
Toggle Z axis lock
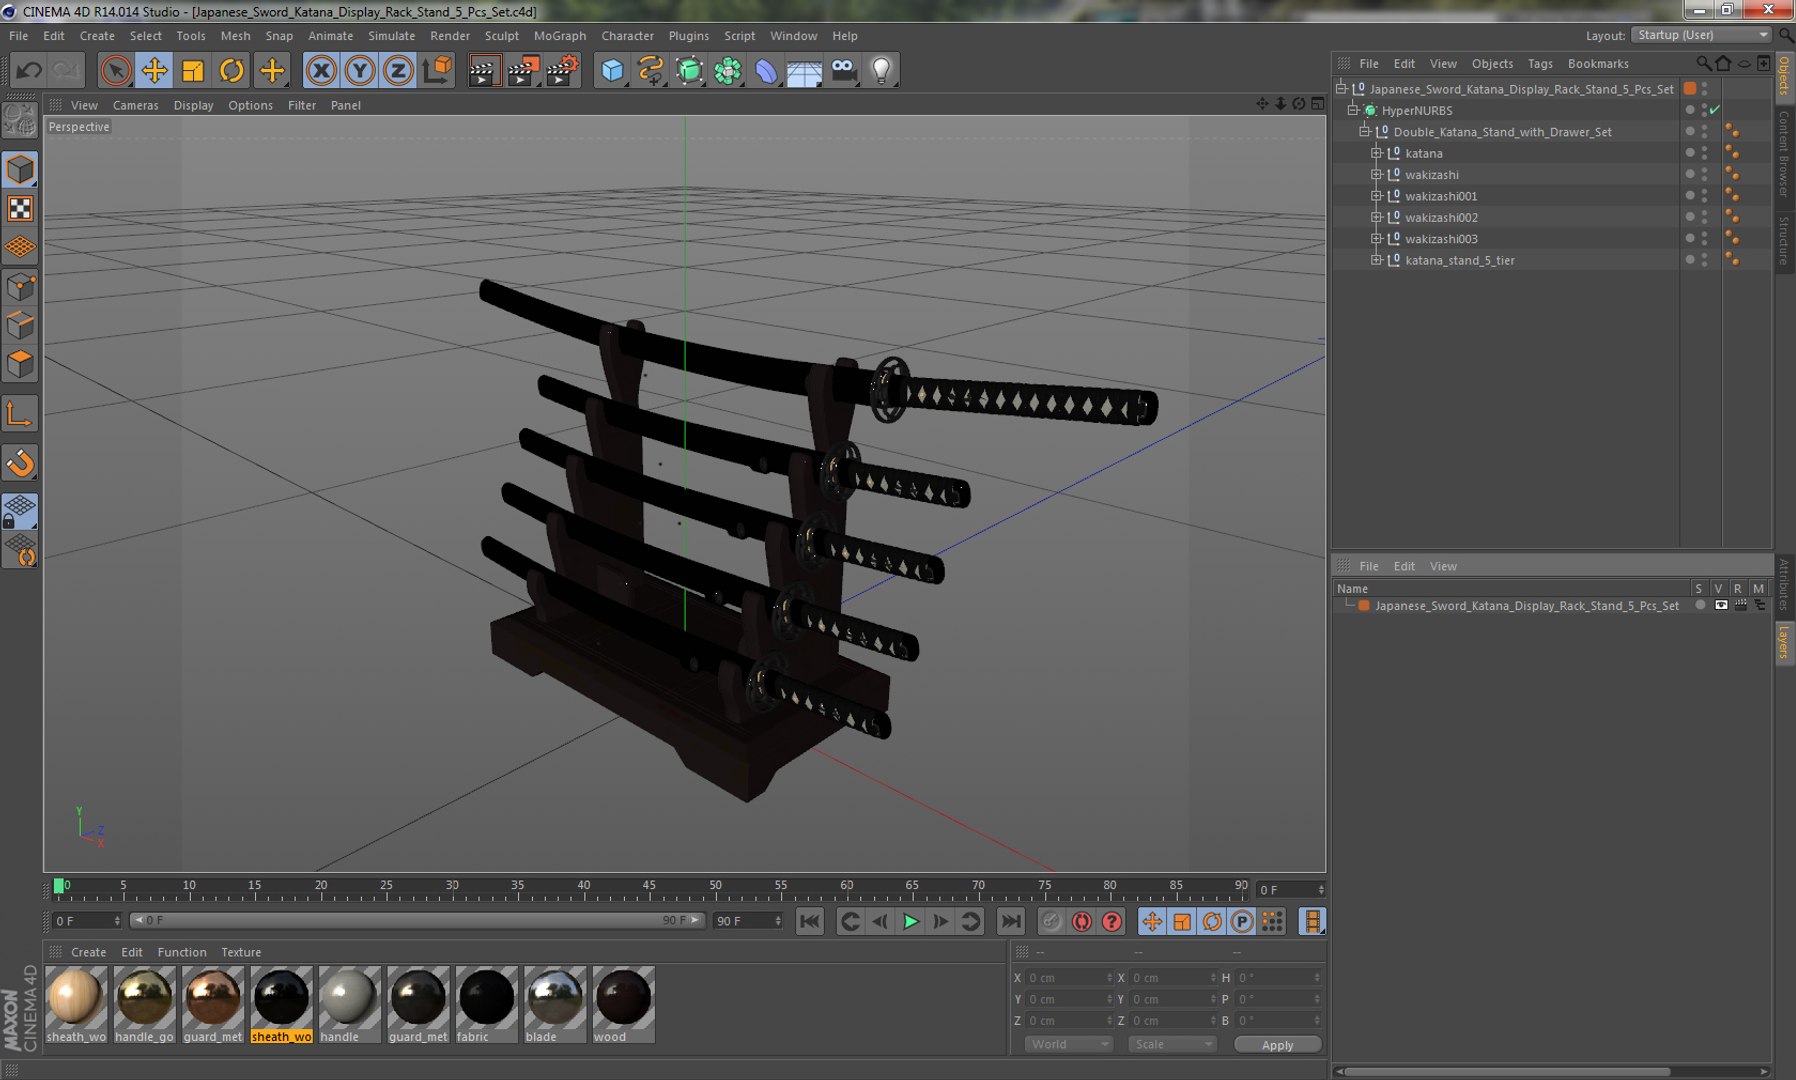398,70
